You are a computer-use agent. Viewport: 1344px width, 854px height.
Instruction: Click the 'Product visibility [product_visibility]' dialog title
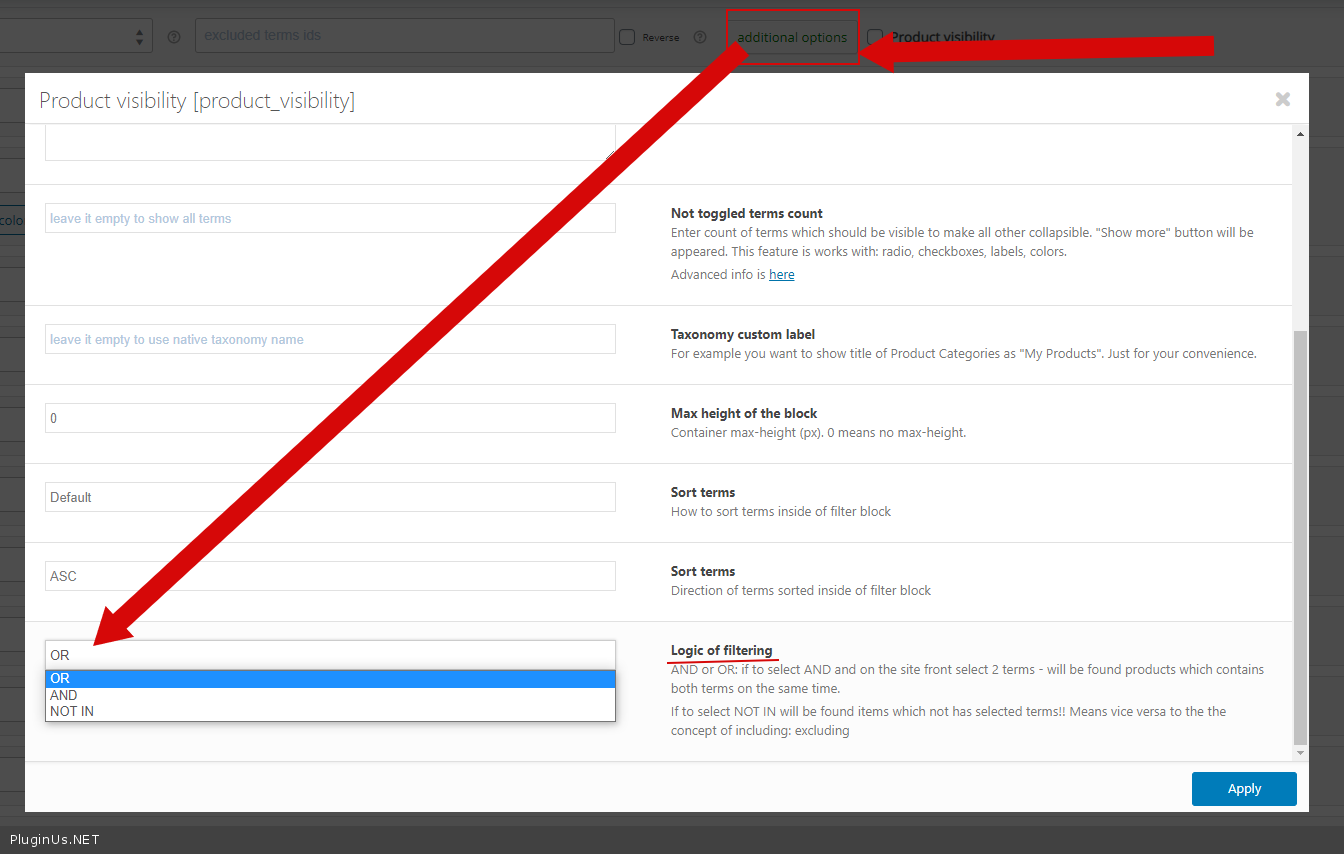point(197,100)
